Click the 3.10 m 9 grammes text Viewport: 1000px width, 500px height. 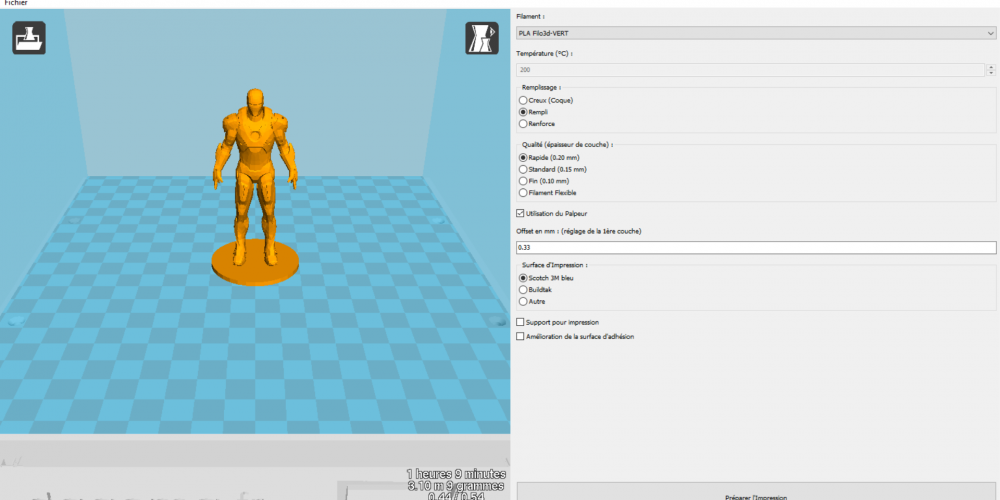point(456,486)
